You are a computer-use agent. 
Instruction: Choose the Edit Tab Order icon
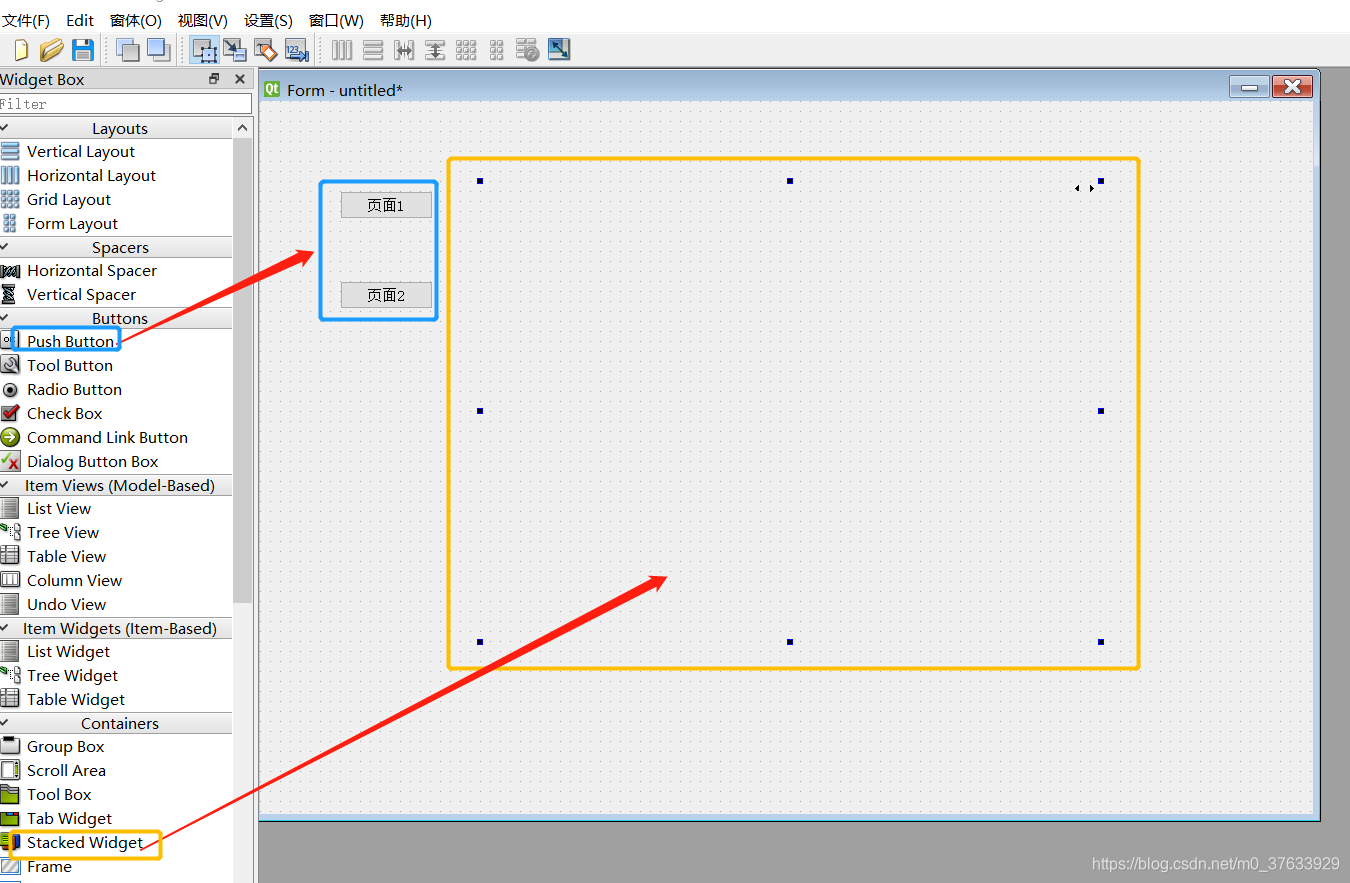coord(297,50)
